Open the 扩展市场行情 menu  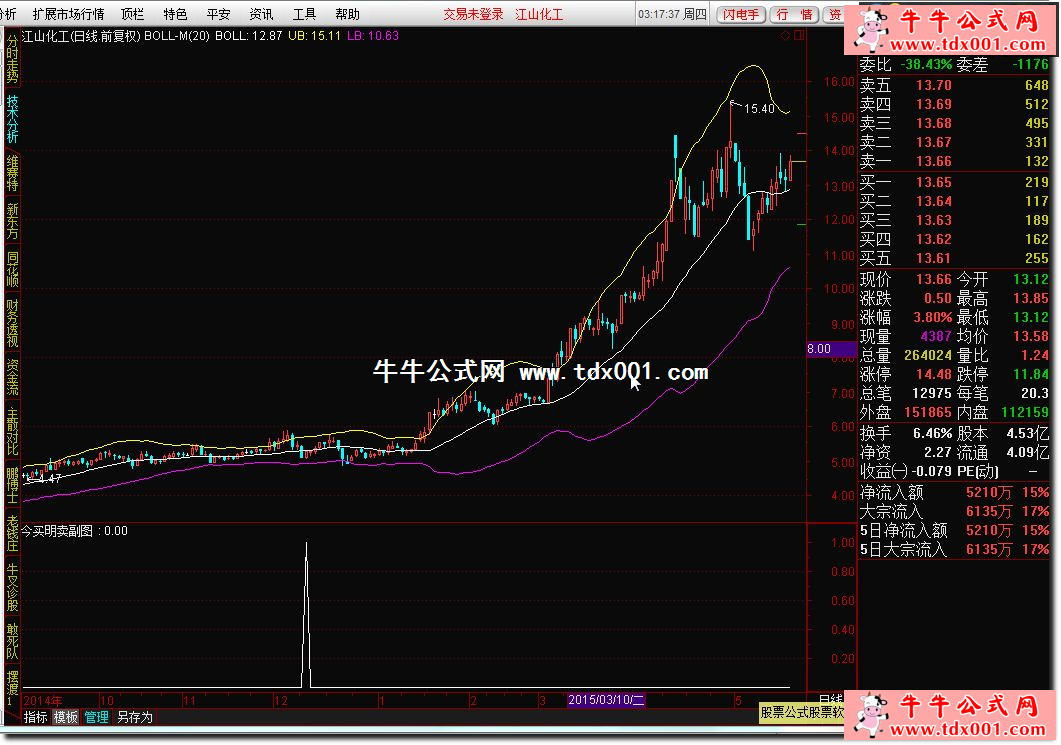point(68,14)
